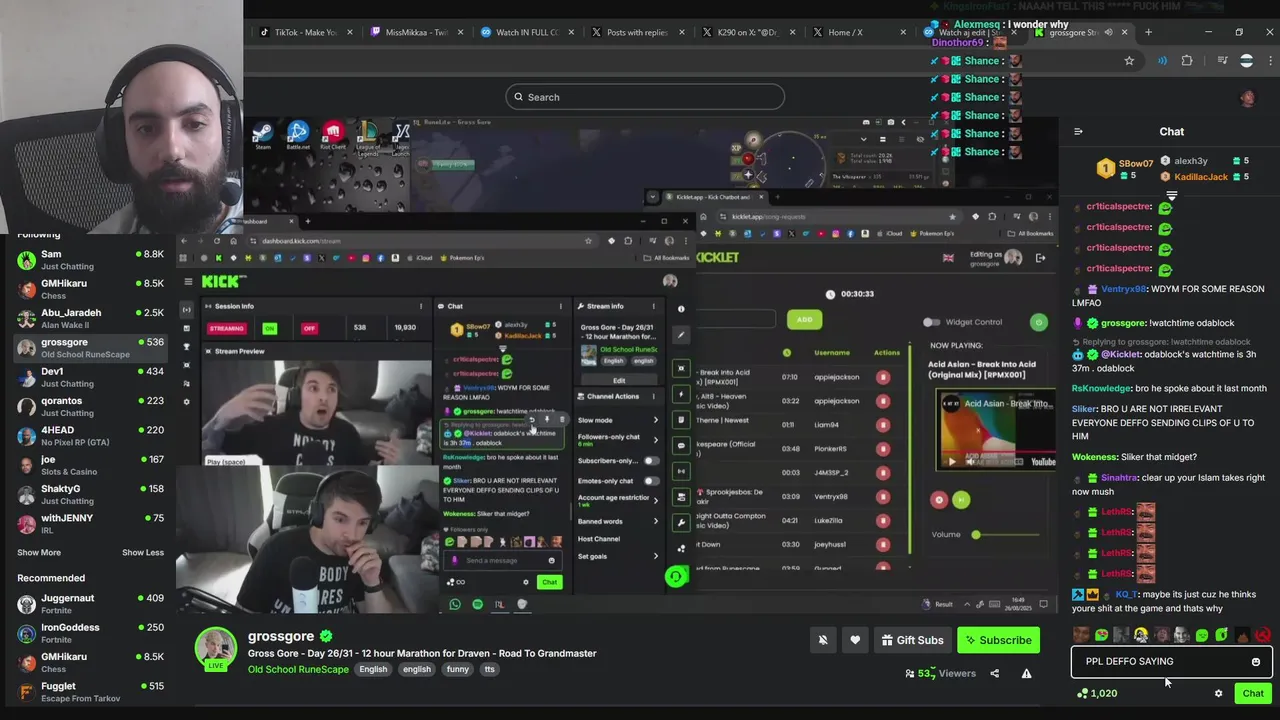Screen dimensions: 1280x720
Task: Click the info icon in dashboard right rail
Action: [681, 309]
